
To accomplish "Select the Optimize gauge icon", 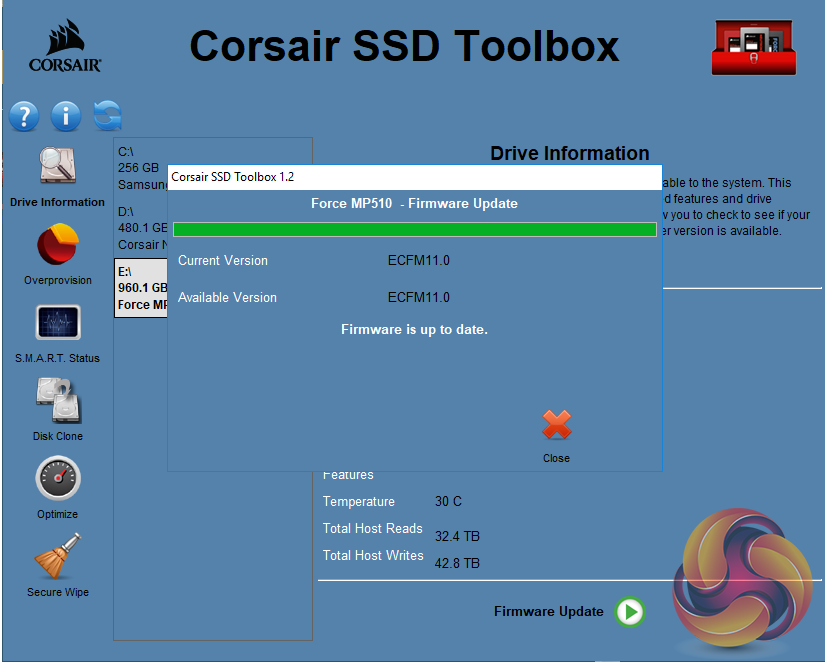I will [x=57, y=479].
